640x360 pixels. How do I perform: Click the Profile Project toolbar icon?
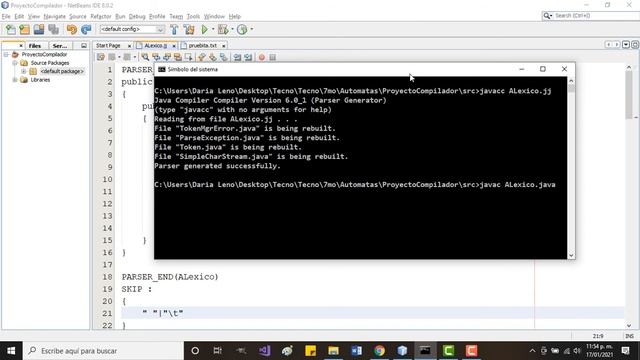pyautogui.click(x=242, y=29)
